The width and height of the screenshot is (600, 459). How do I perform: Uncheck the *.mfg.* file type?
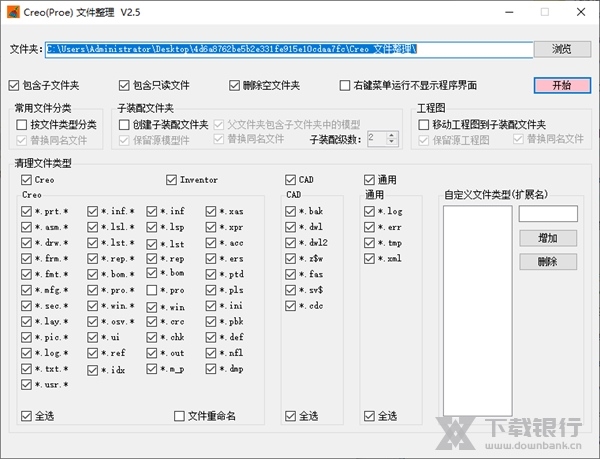(26, 290)
